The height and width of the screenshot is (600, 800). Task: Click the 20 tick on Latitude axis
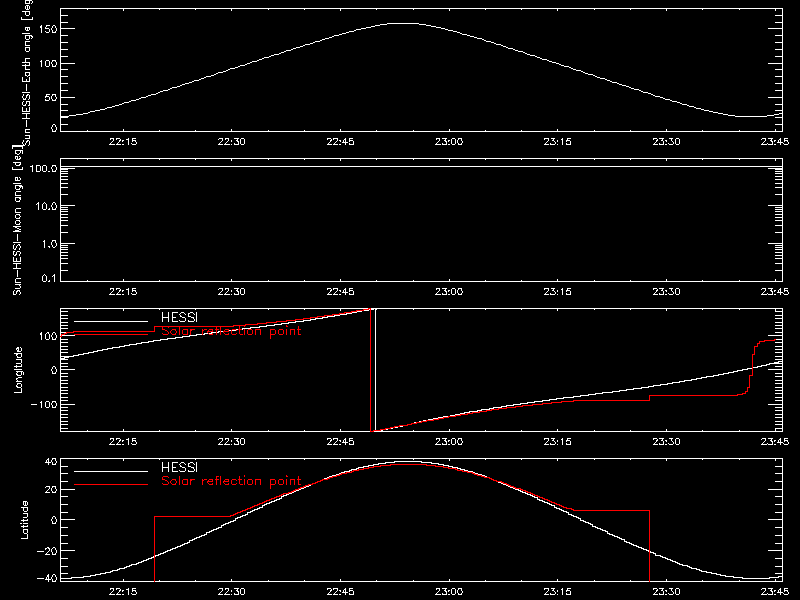[x=51, y=490]
